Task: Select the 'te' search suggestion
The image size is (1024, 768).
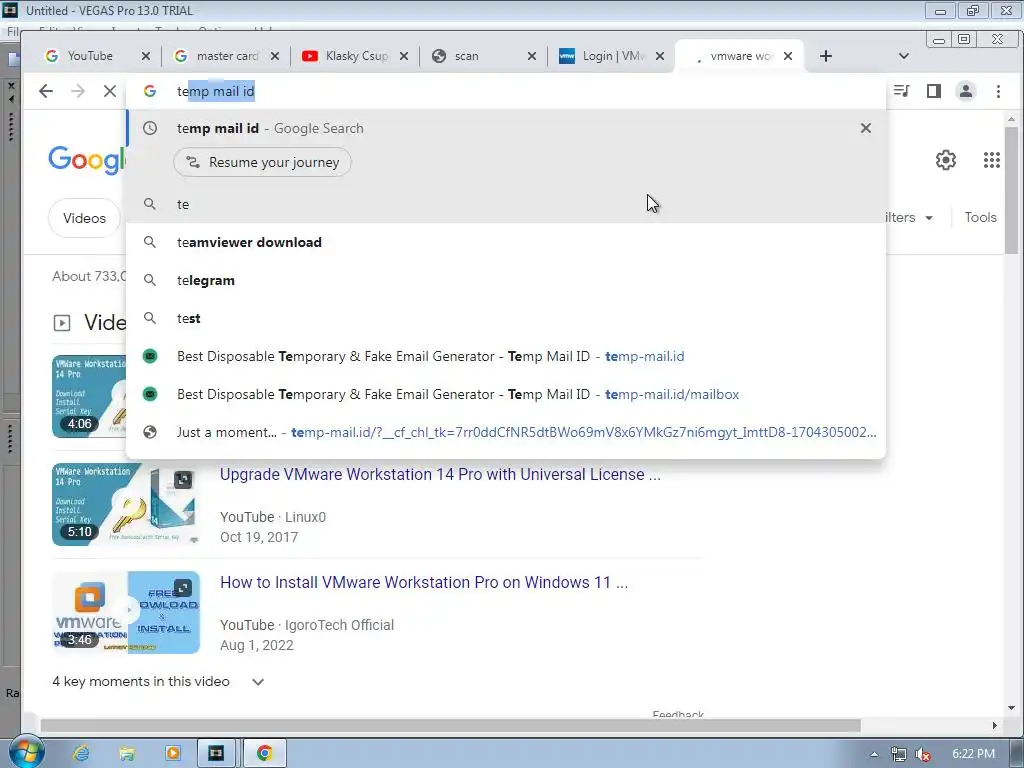Action: (506, 204)
